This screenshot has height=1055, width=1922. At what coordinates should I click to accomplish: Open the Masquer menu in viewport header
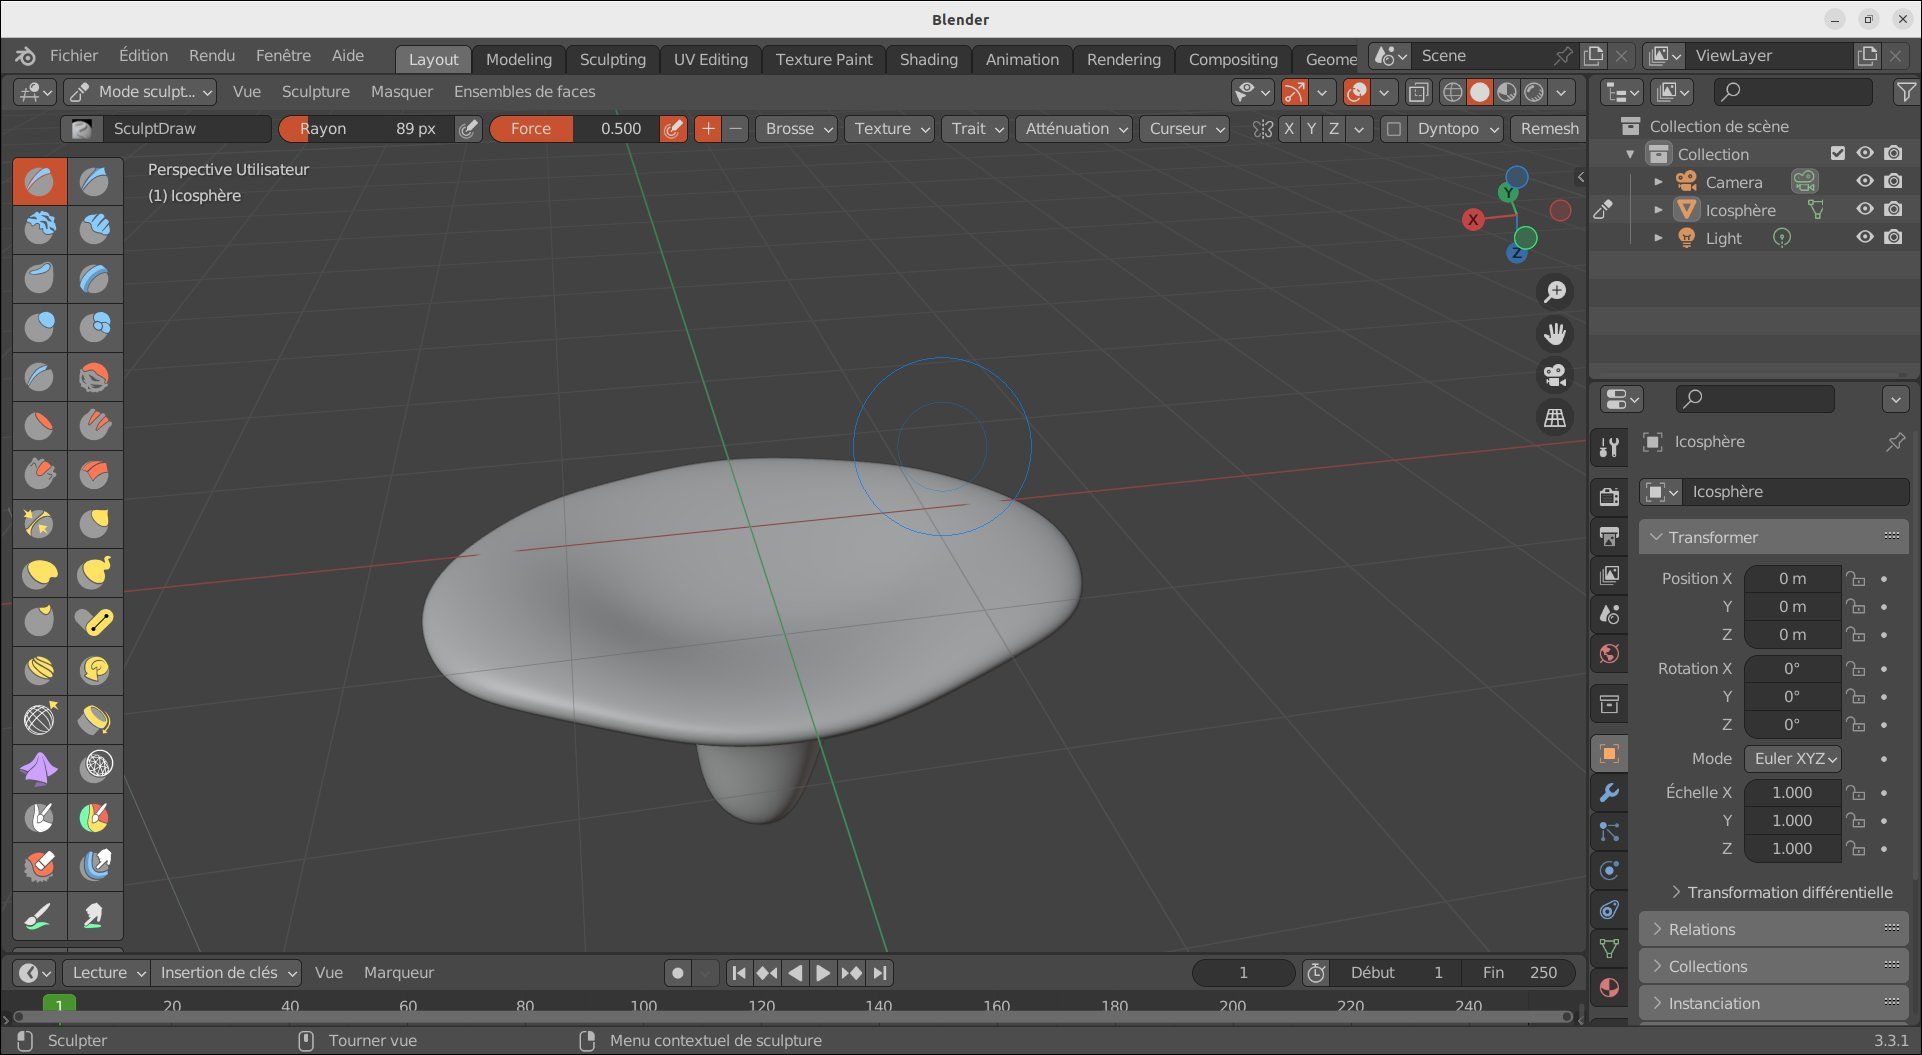point(402,92)
